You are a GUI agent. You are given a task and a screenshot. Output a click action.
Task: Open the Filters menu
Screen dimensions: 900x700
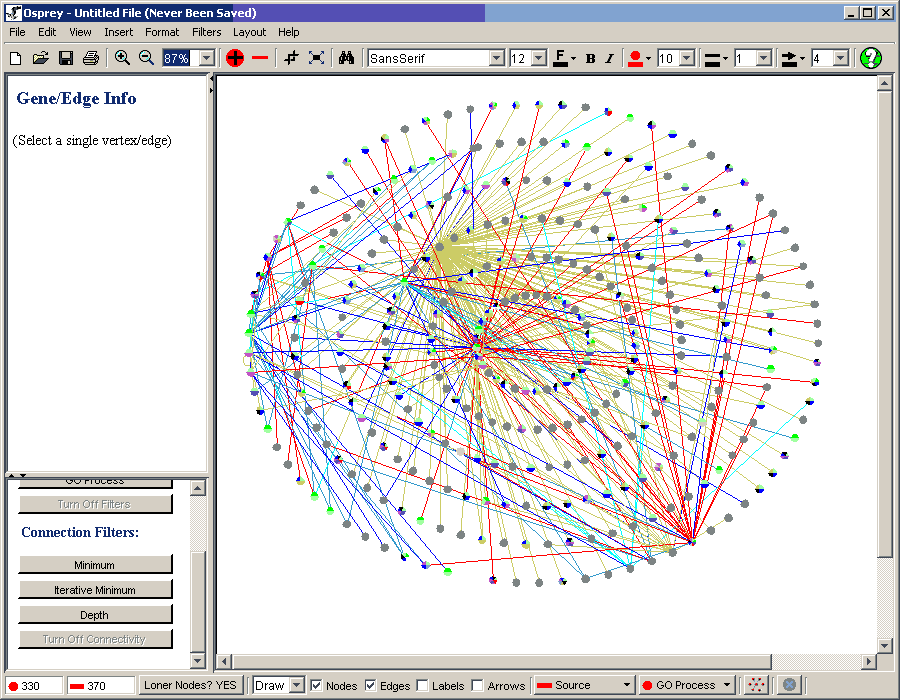[x=206, y=32]
